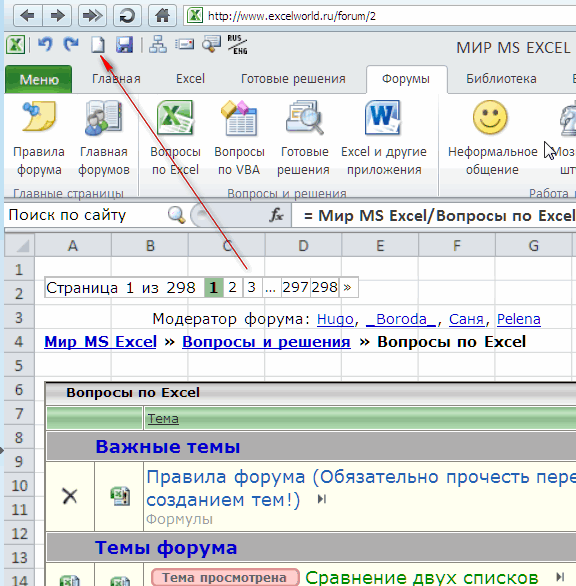Viewport: 576px width, 586px height.
Task: Click the formula bar breadcrumb text
Action: click(439, 216)
